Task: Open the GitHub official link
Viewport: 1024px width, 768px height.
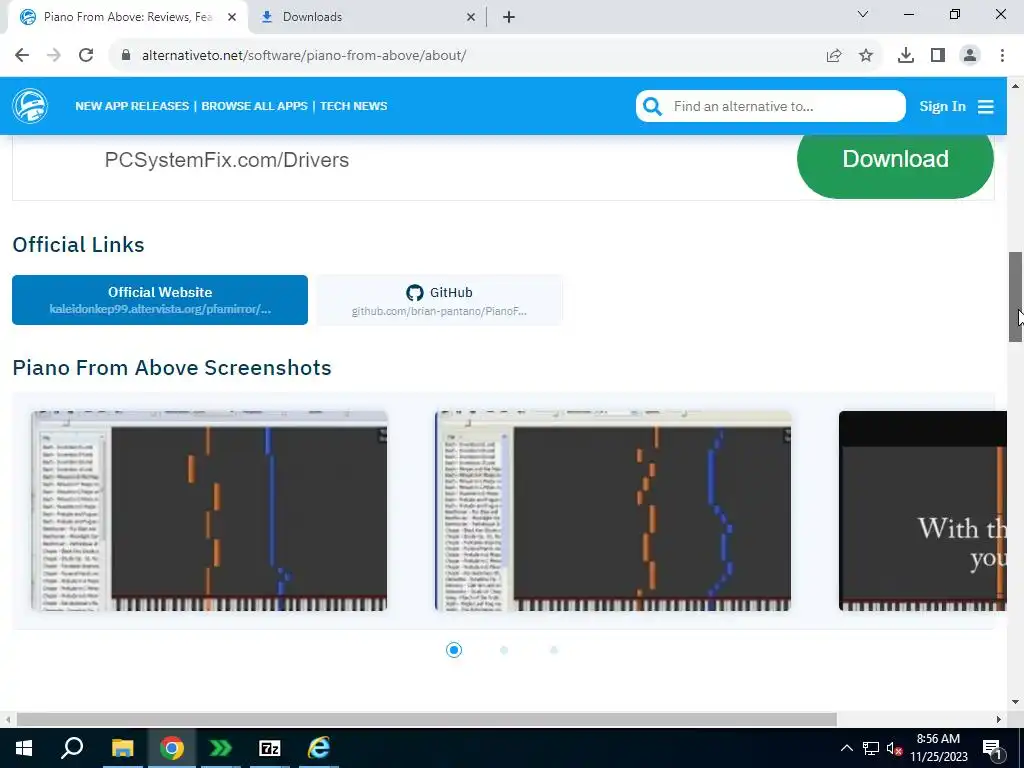Action: [x=440, y=300]
